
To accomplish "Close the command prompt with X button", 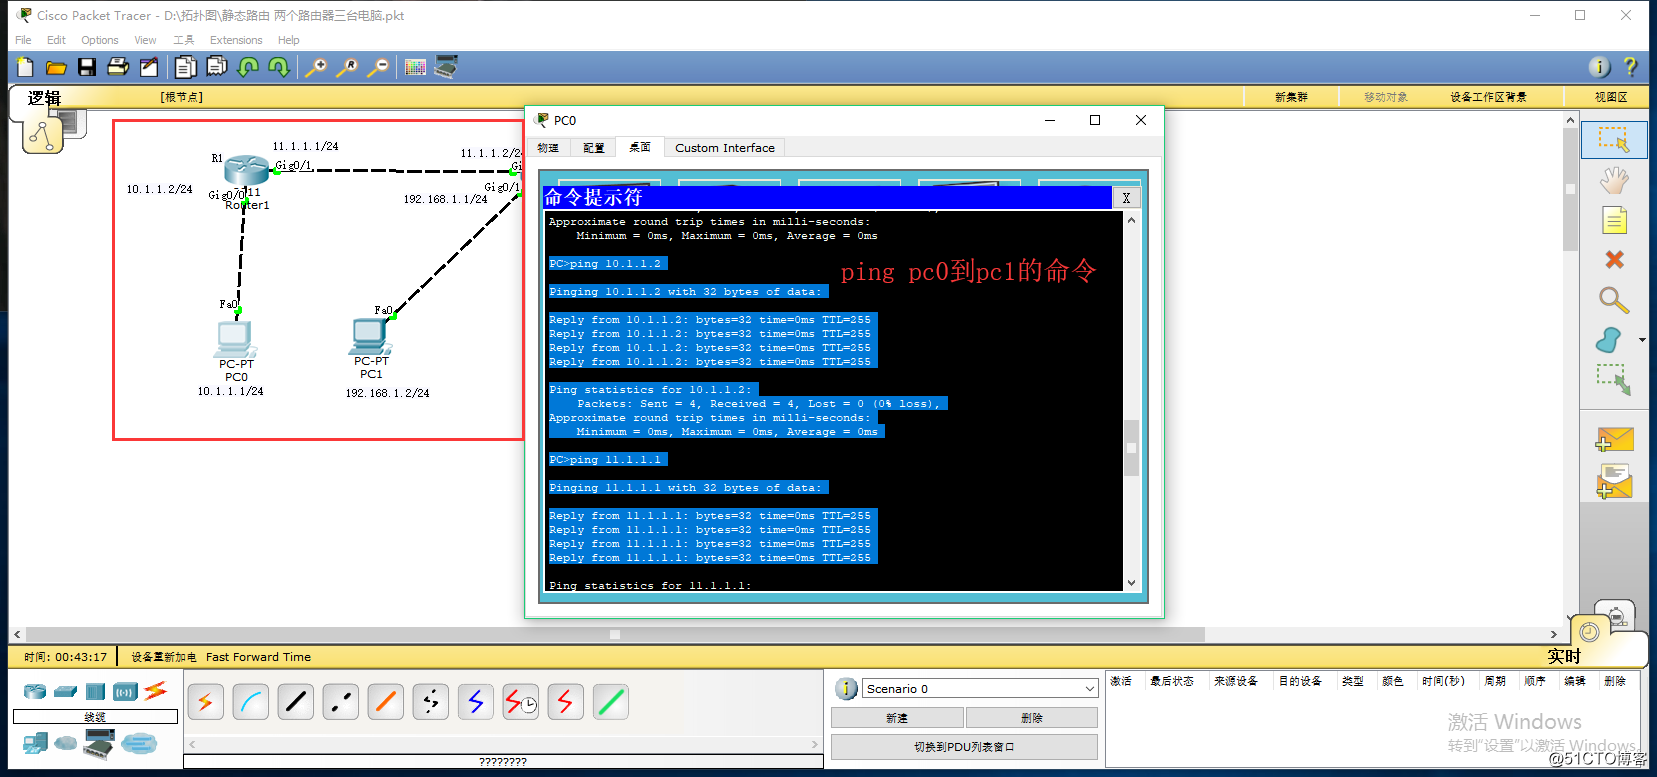I will point(1126,198).
